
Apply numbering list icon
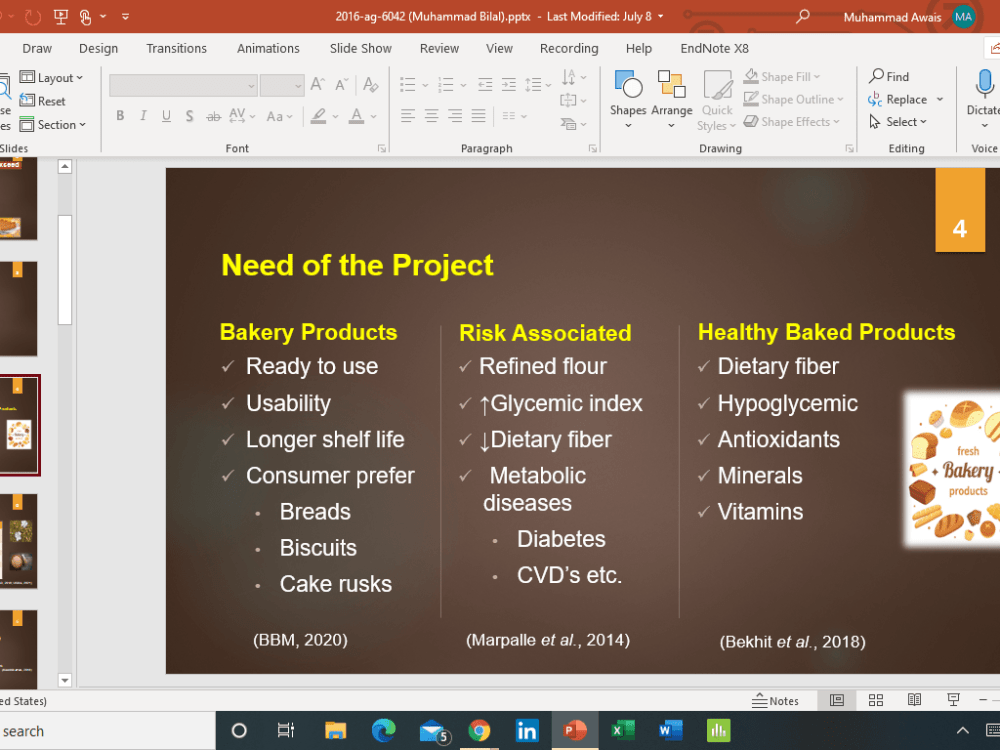pos(446,84)
